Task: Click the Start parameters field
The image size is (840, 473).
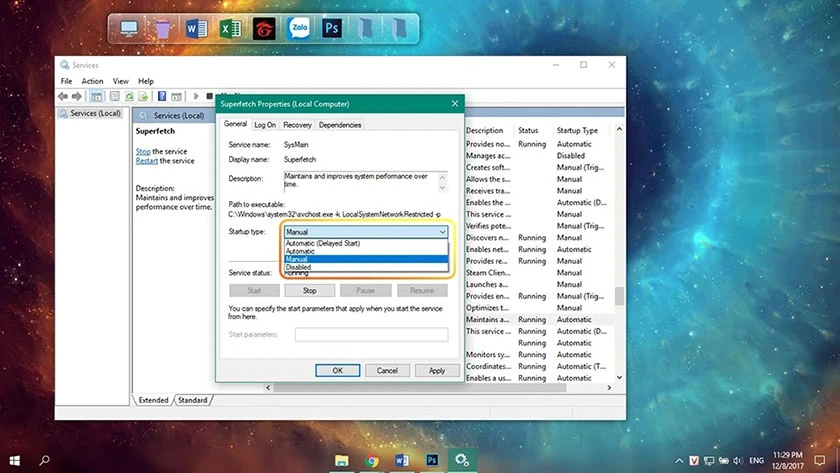Action: tap(371, 334)
